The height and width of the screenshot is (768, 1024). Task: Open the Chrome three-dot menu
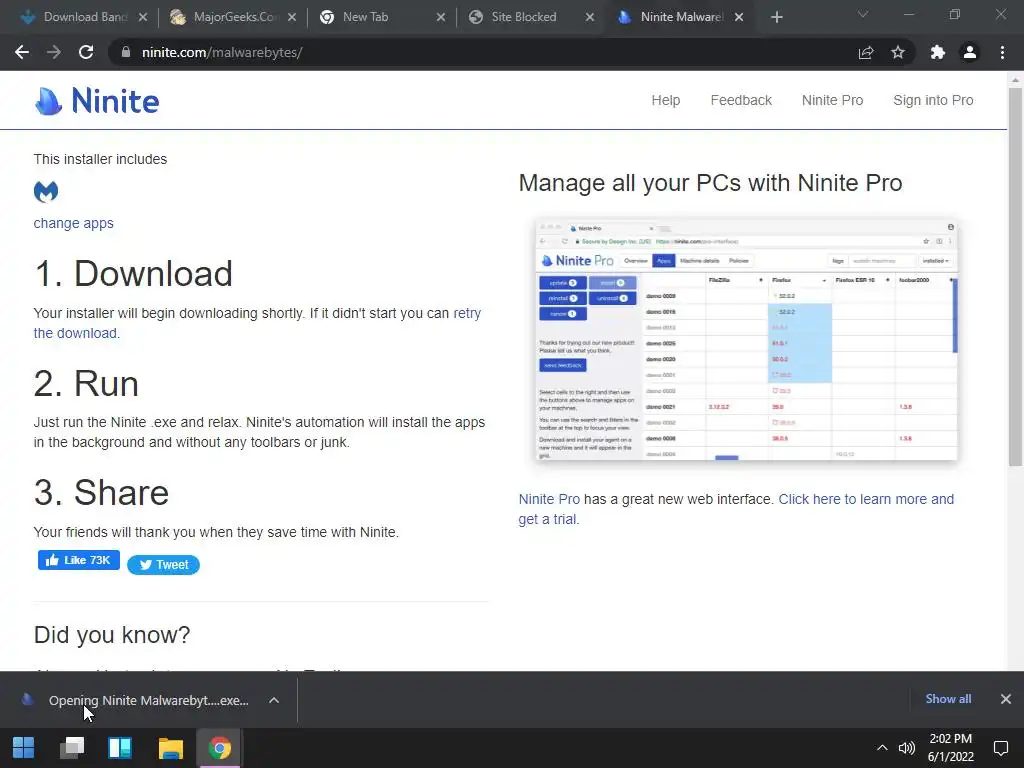[x=1002, y=52]
